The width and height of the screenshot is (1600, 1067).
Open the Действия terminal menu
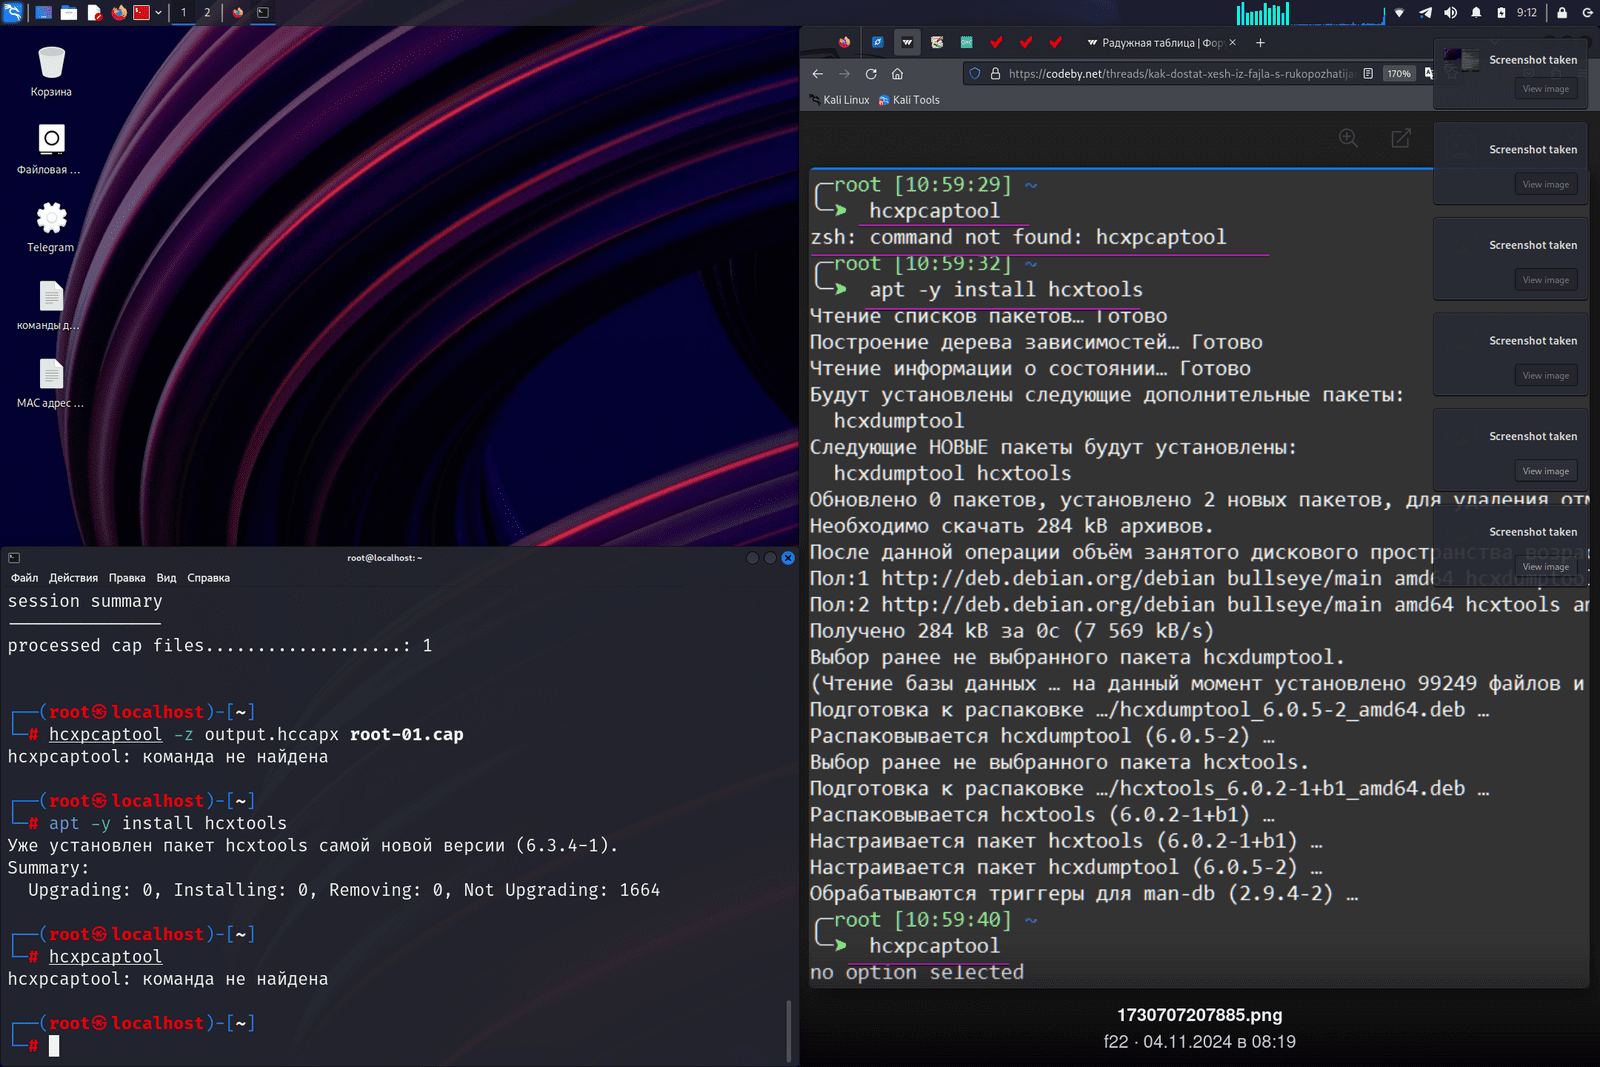[73, 578]
